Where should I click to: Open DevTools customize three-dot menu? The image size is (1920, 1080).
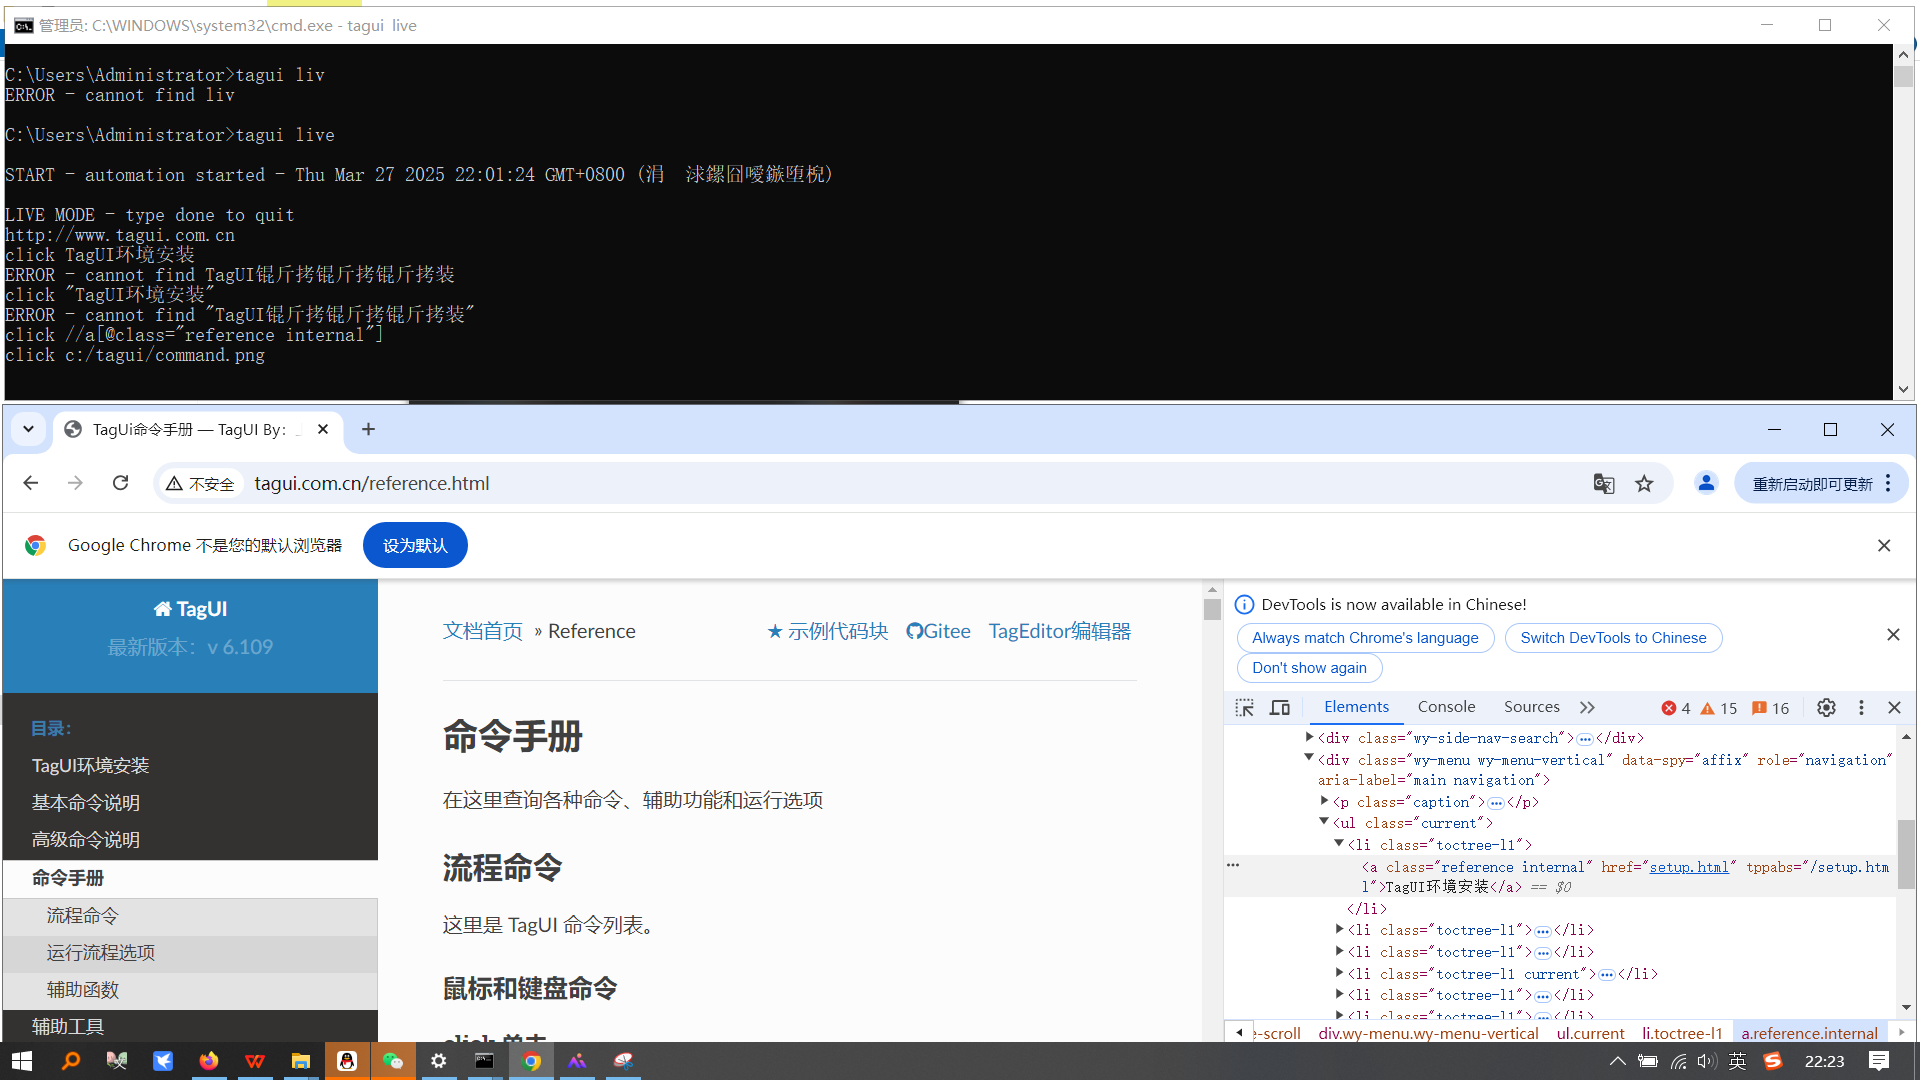click(x=1861, y=708)
